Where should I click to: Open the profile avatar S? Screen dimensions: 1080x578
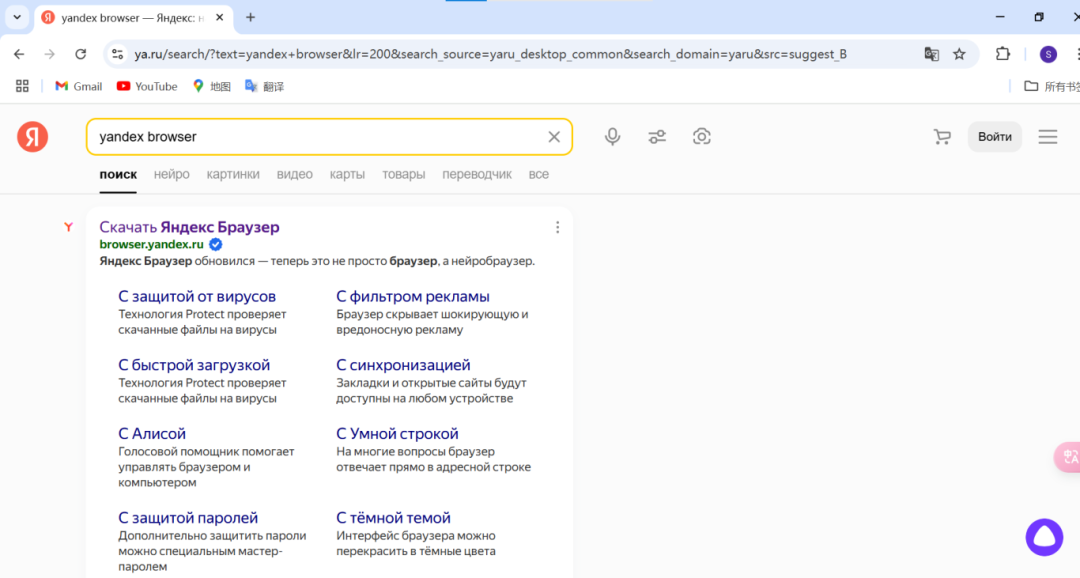point(1048,54)
